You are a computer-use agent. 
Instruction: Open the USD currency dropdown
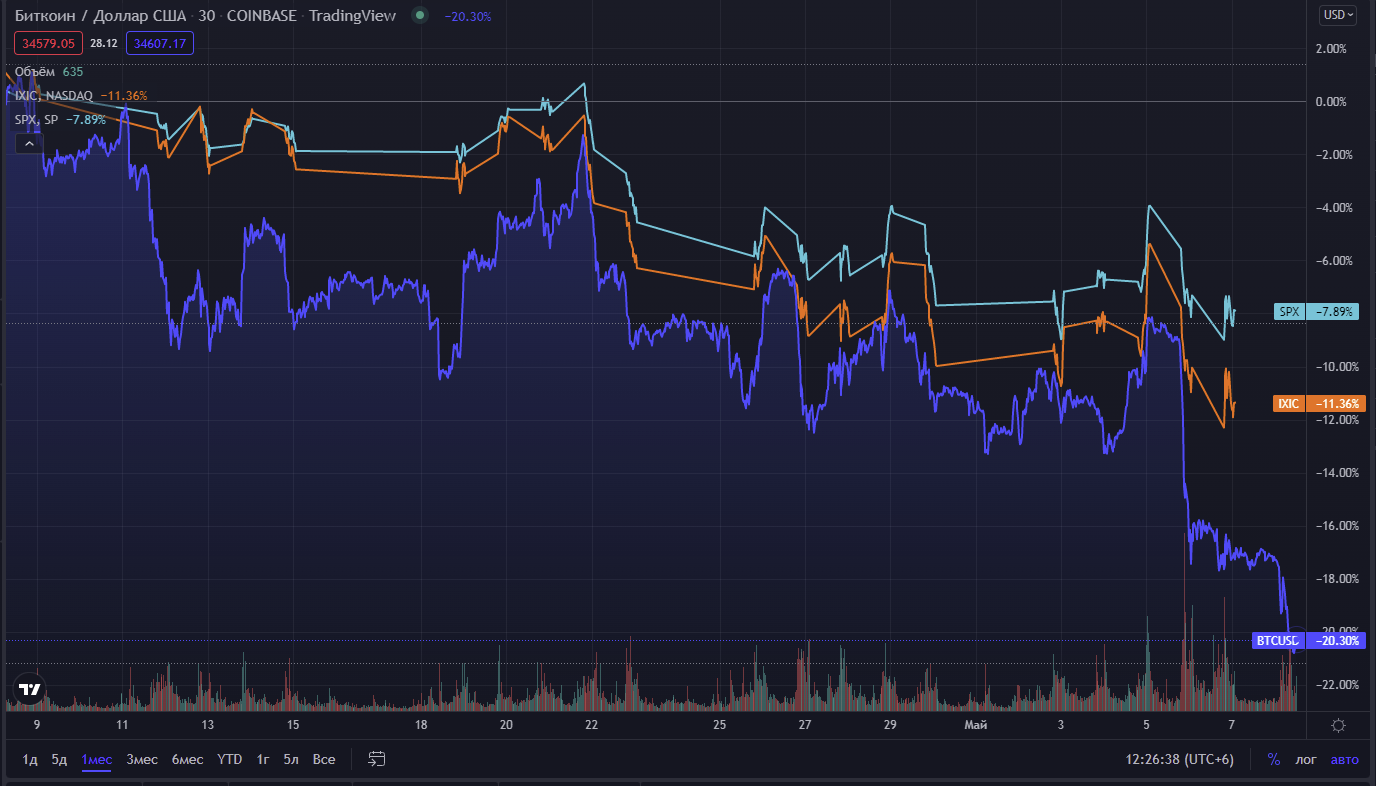point(1338,15)
